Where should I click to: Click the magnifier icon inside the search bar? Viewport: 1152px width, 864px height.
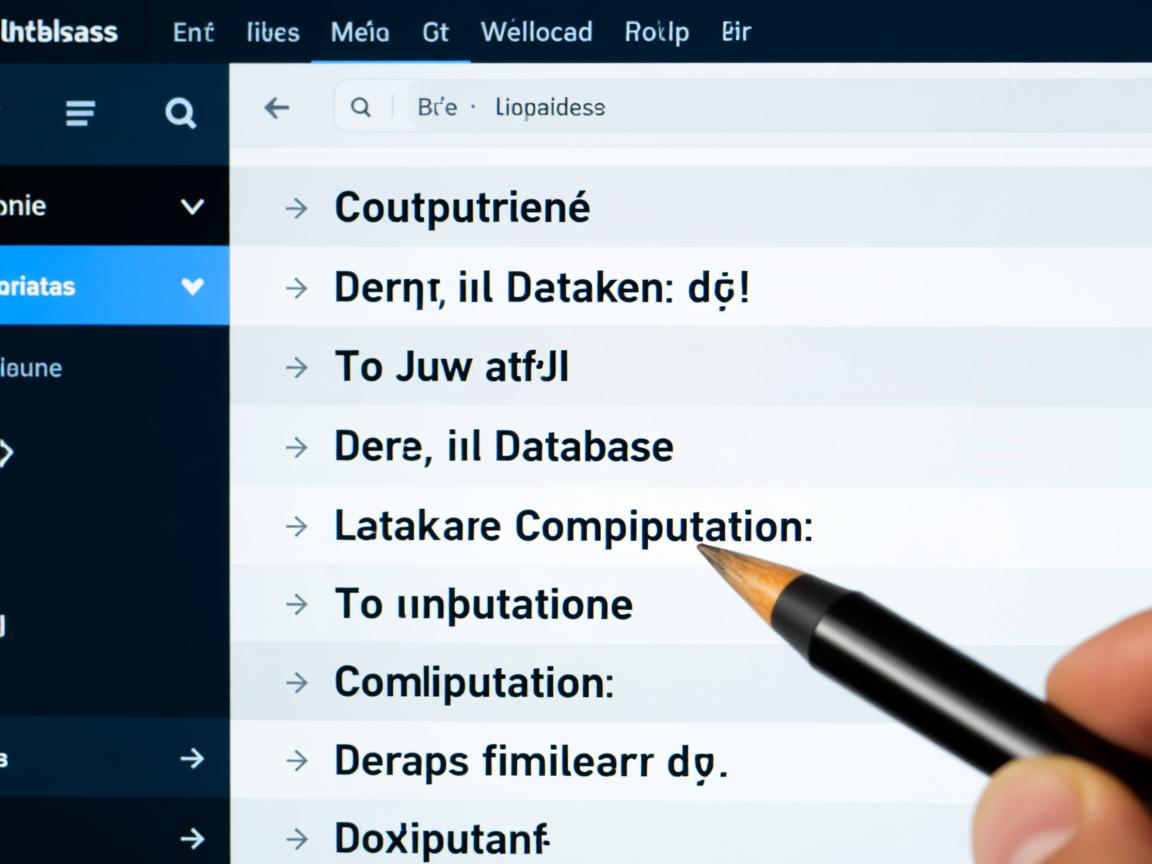click(360, 108)
